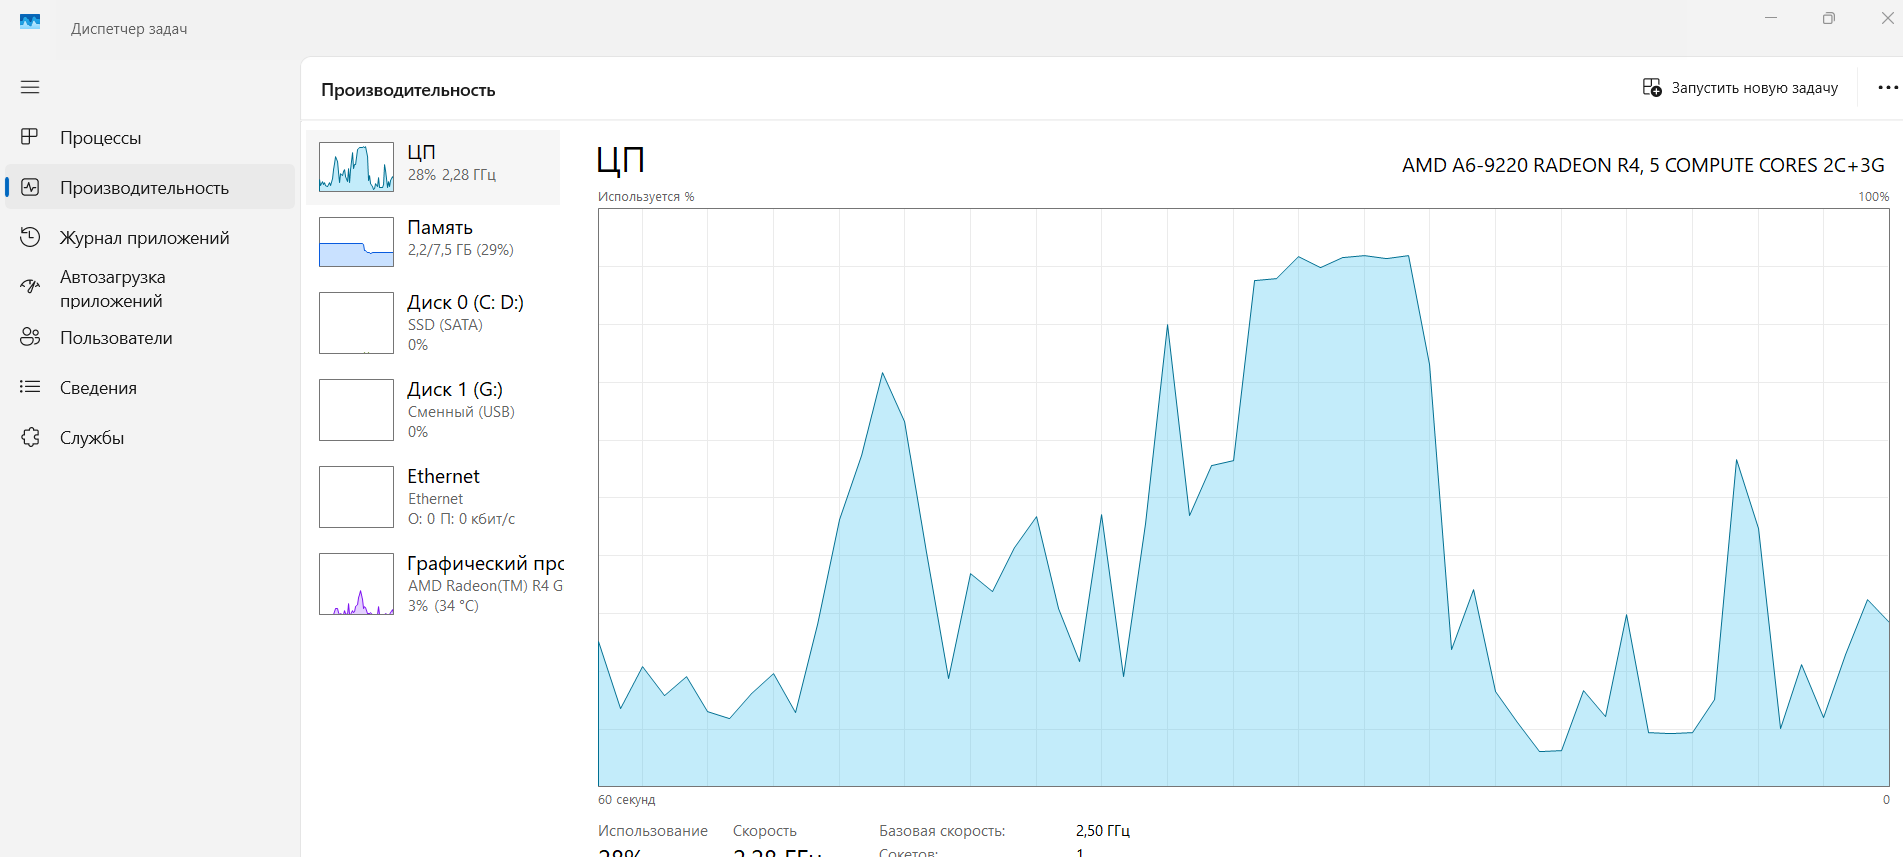Image resolution: width=1903 pixels, height=857 pixels.
Task: Click the Производительность sidebar icon
Action: [x=30, y=187]
